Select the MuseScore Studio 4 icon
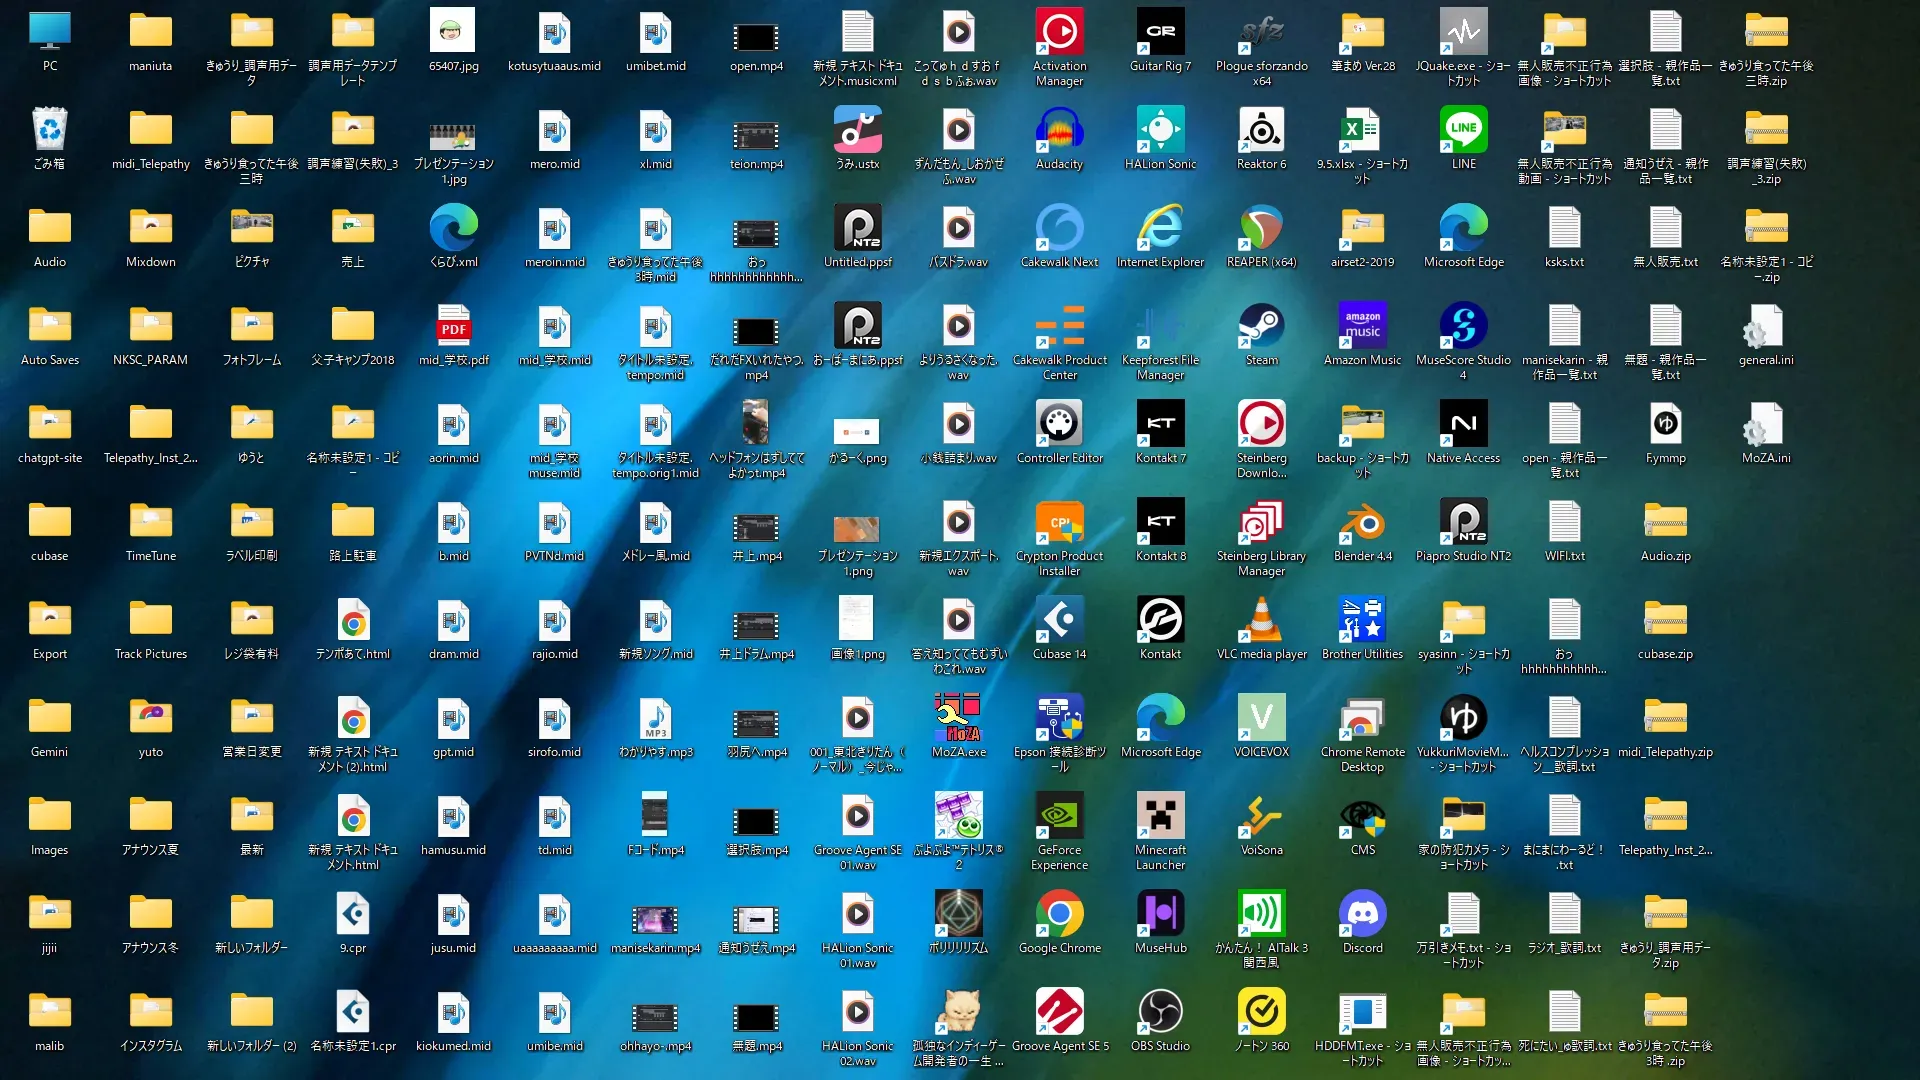The image size is (1920, 1080). tap(1463, 327)
